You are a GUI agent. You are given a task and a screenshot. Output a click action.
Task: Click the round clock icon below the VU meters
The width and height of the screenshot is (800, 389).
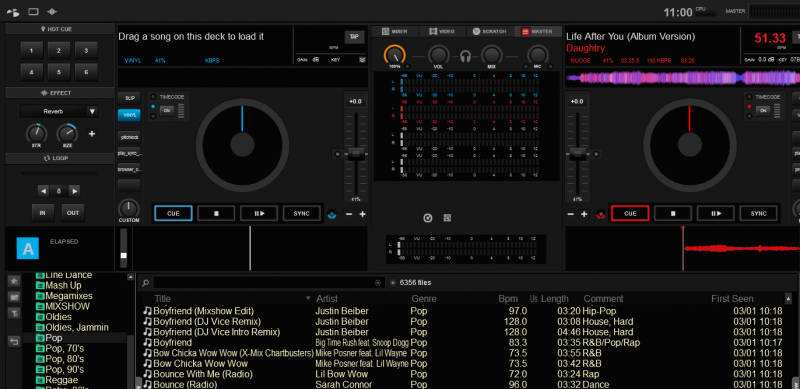click(428, 218)
